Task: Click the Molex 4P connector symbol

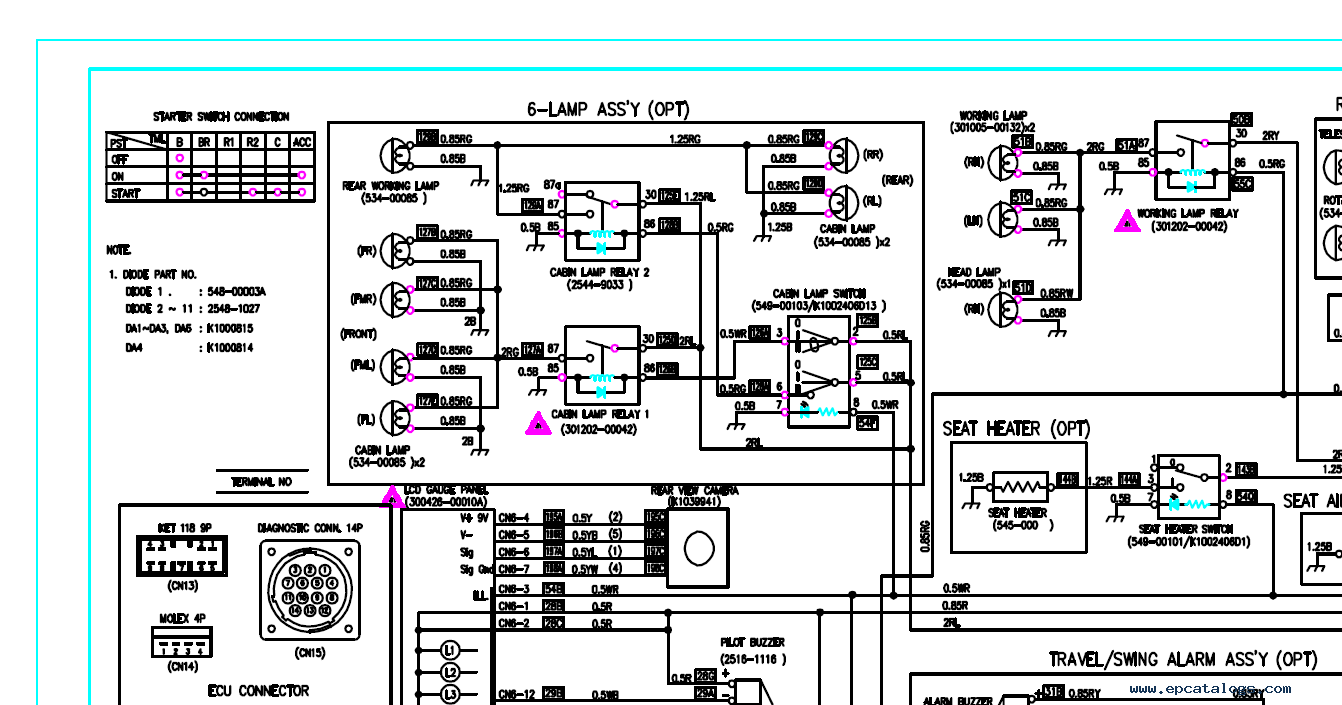Action: click(x=181, y=643)
